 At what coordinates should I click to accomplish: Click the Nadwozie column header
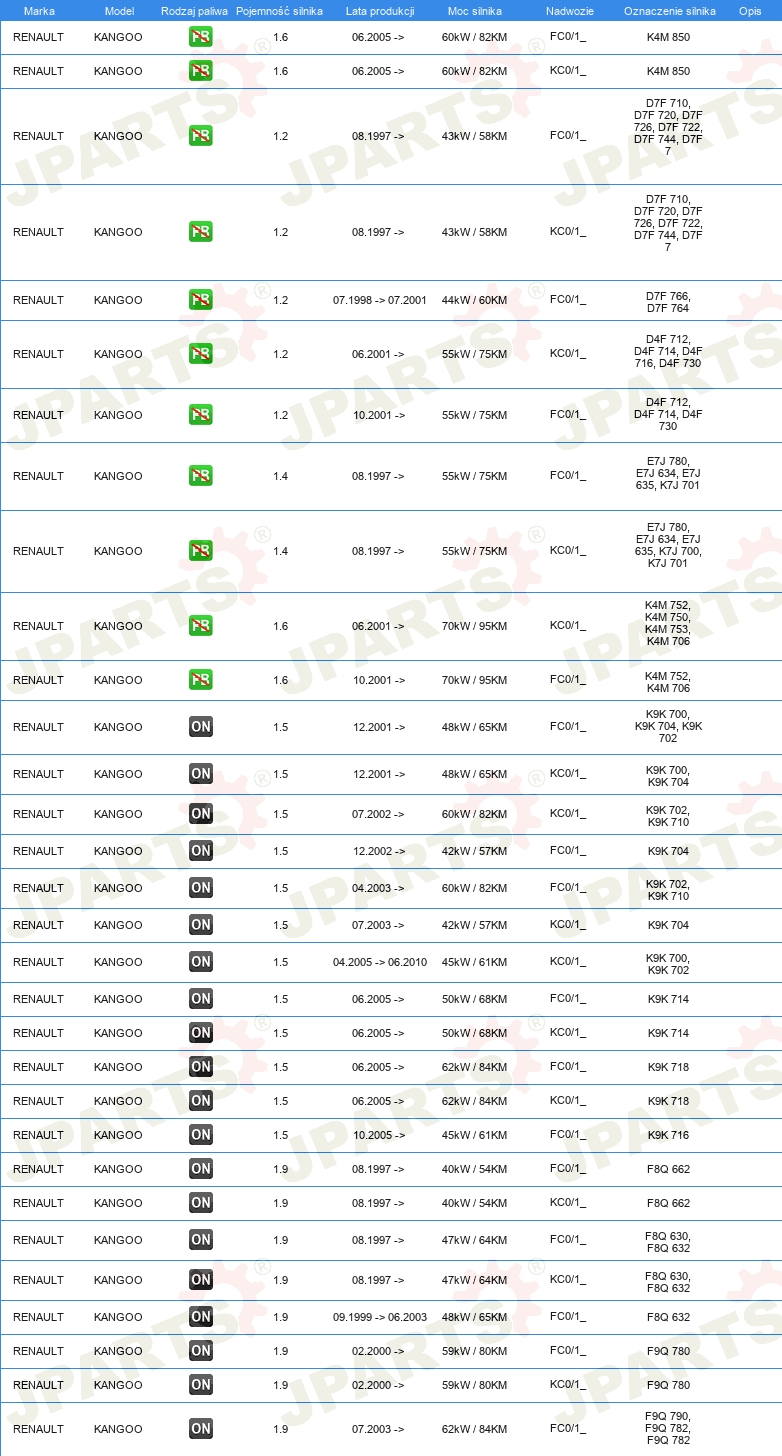coord(569,11)
